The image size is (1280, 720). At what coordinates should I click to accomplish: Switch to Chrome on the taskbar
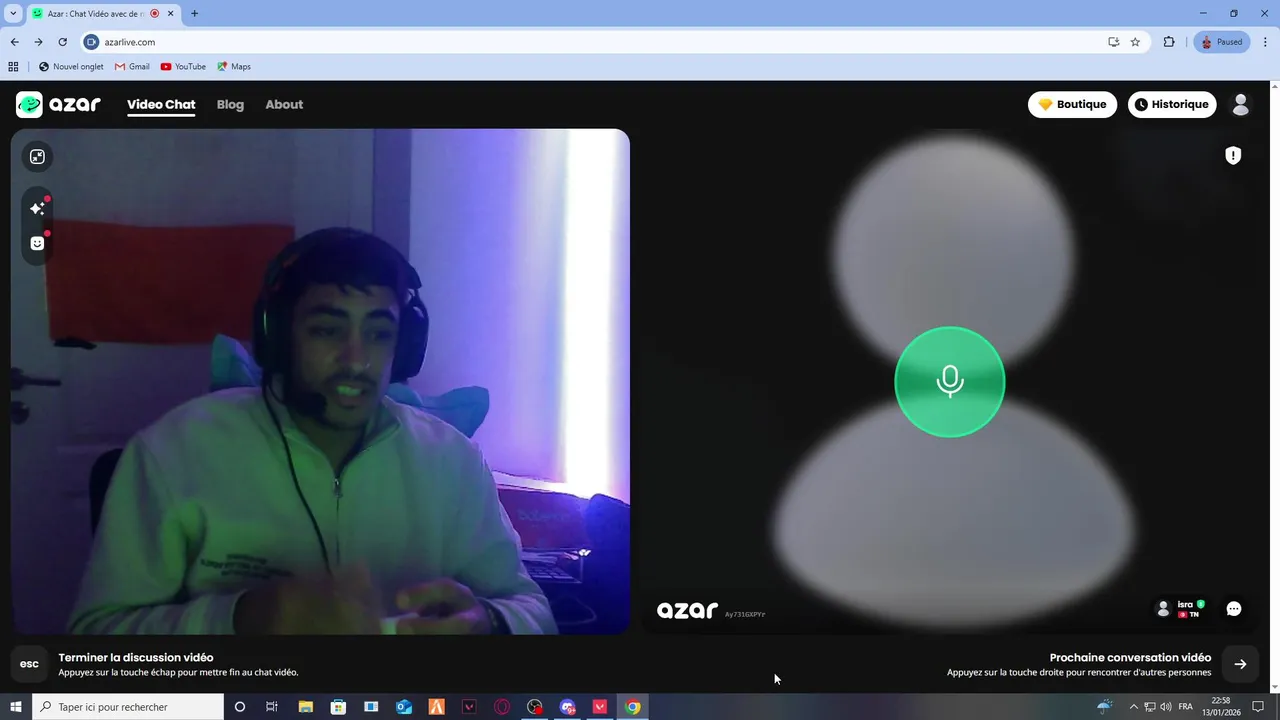tap(633, 707)
